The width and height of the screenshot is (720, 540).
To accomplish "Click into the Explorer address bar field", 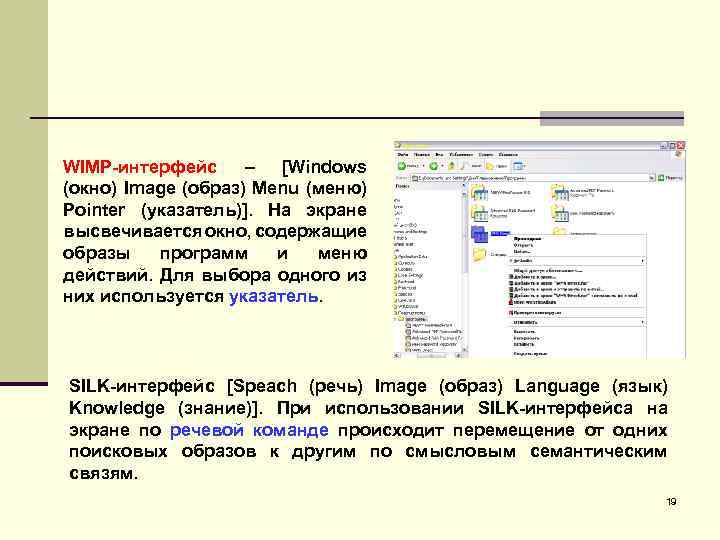I will click(529, 178).
